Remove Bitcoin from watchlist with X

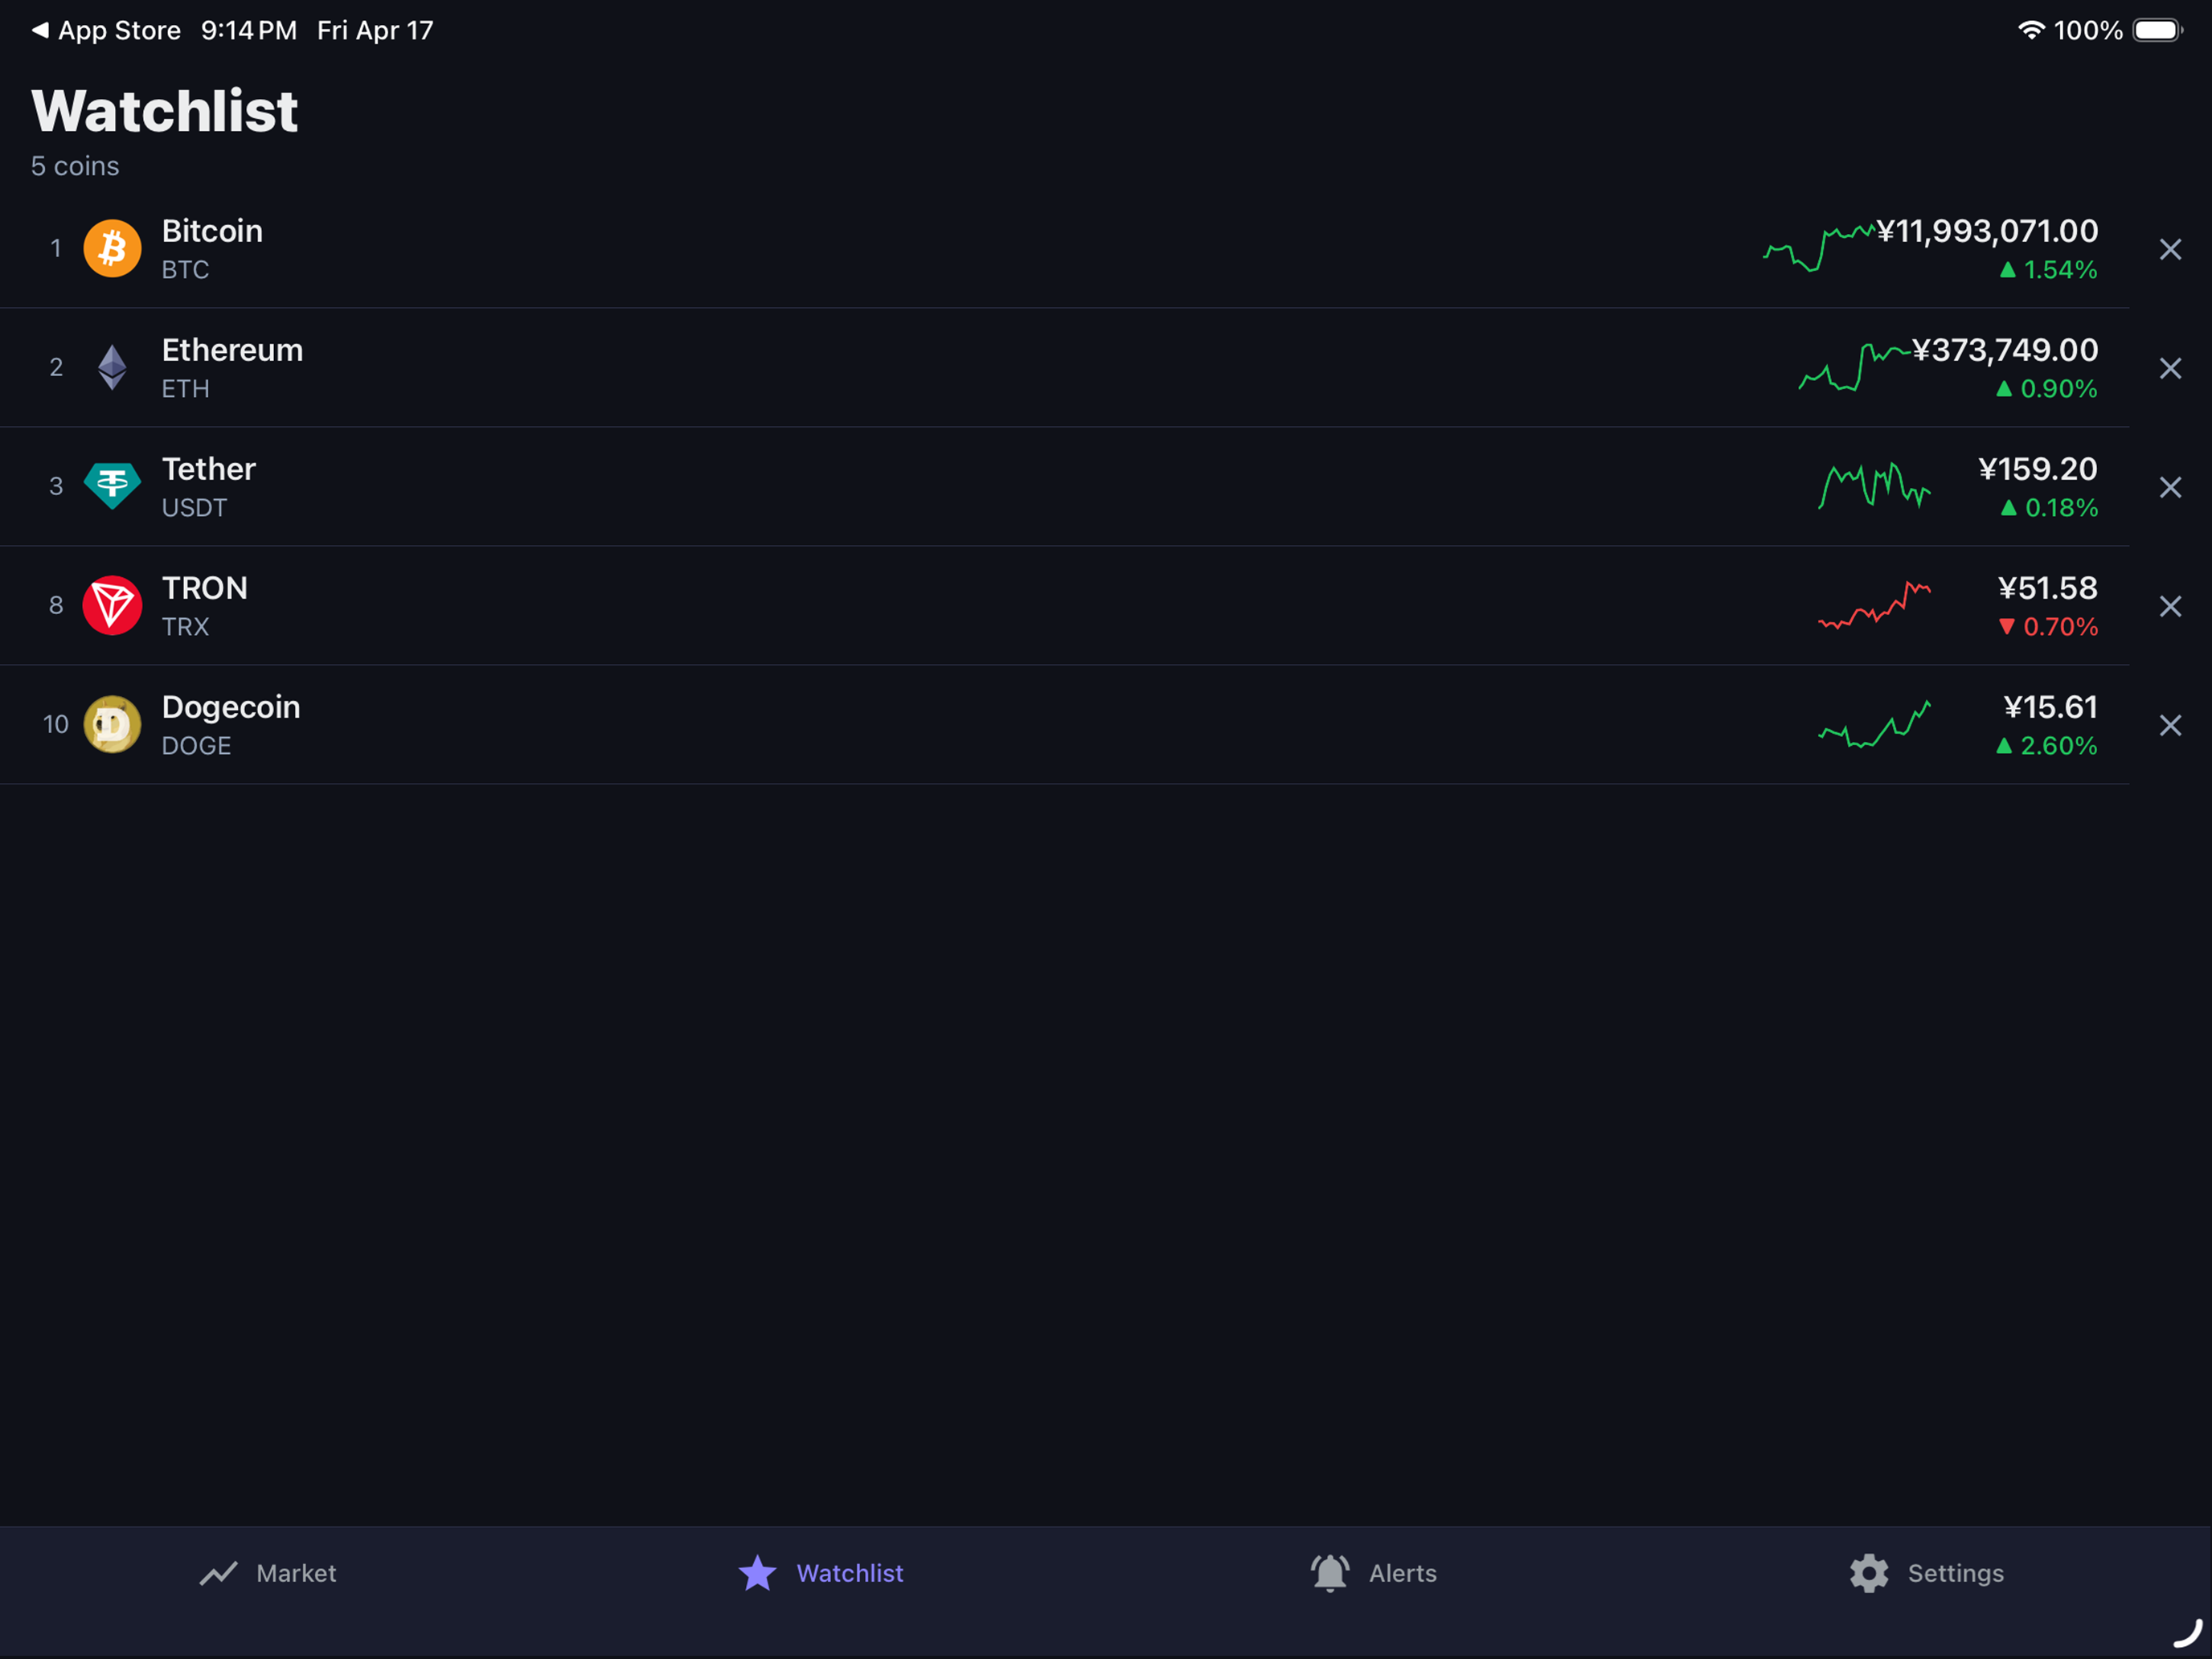[x=2170, y=249]
